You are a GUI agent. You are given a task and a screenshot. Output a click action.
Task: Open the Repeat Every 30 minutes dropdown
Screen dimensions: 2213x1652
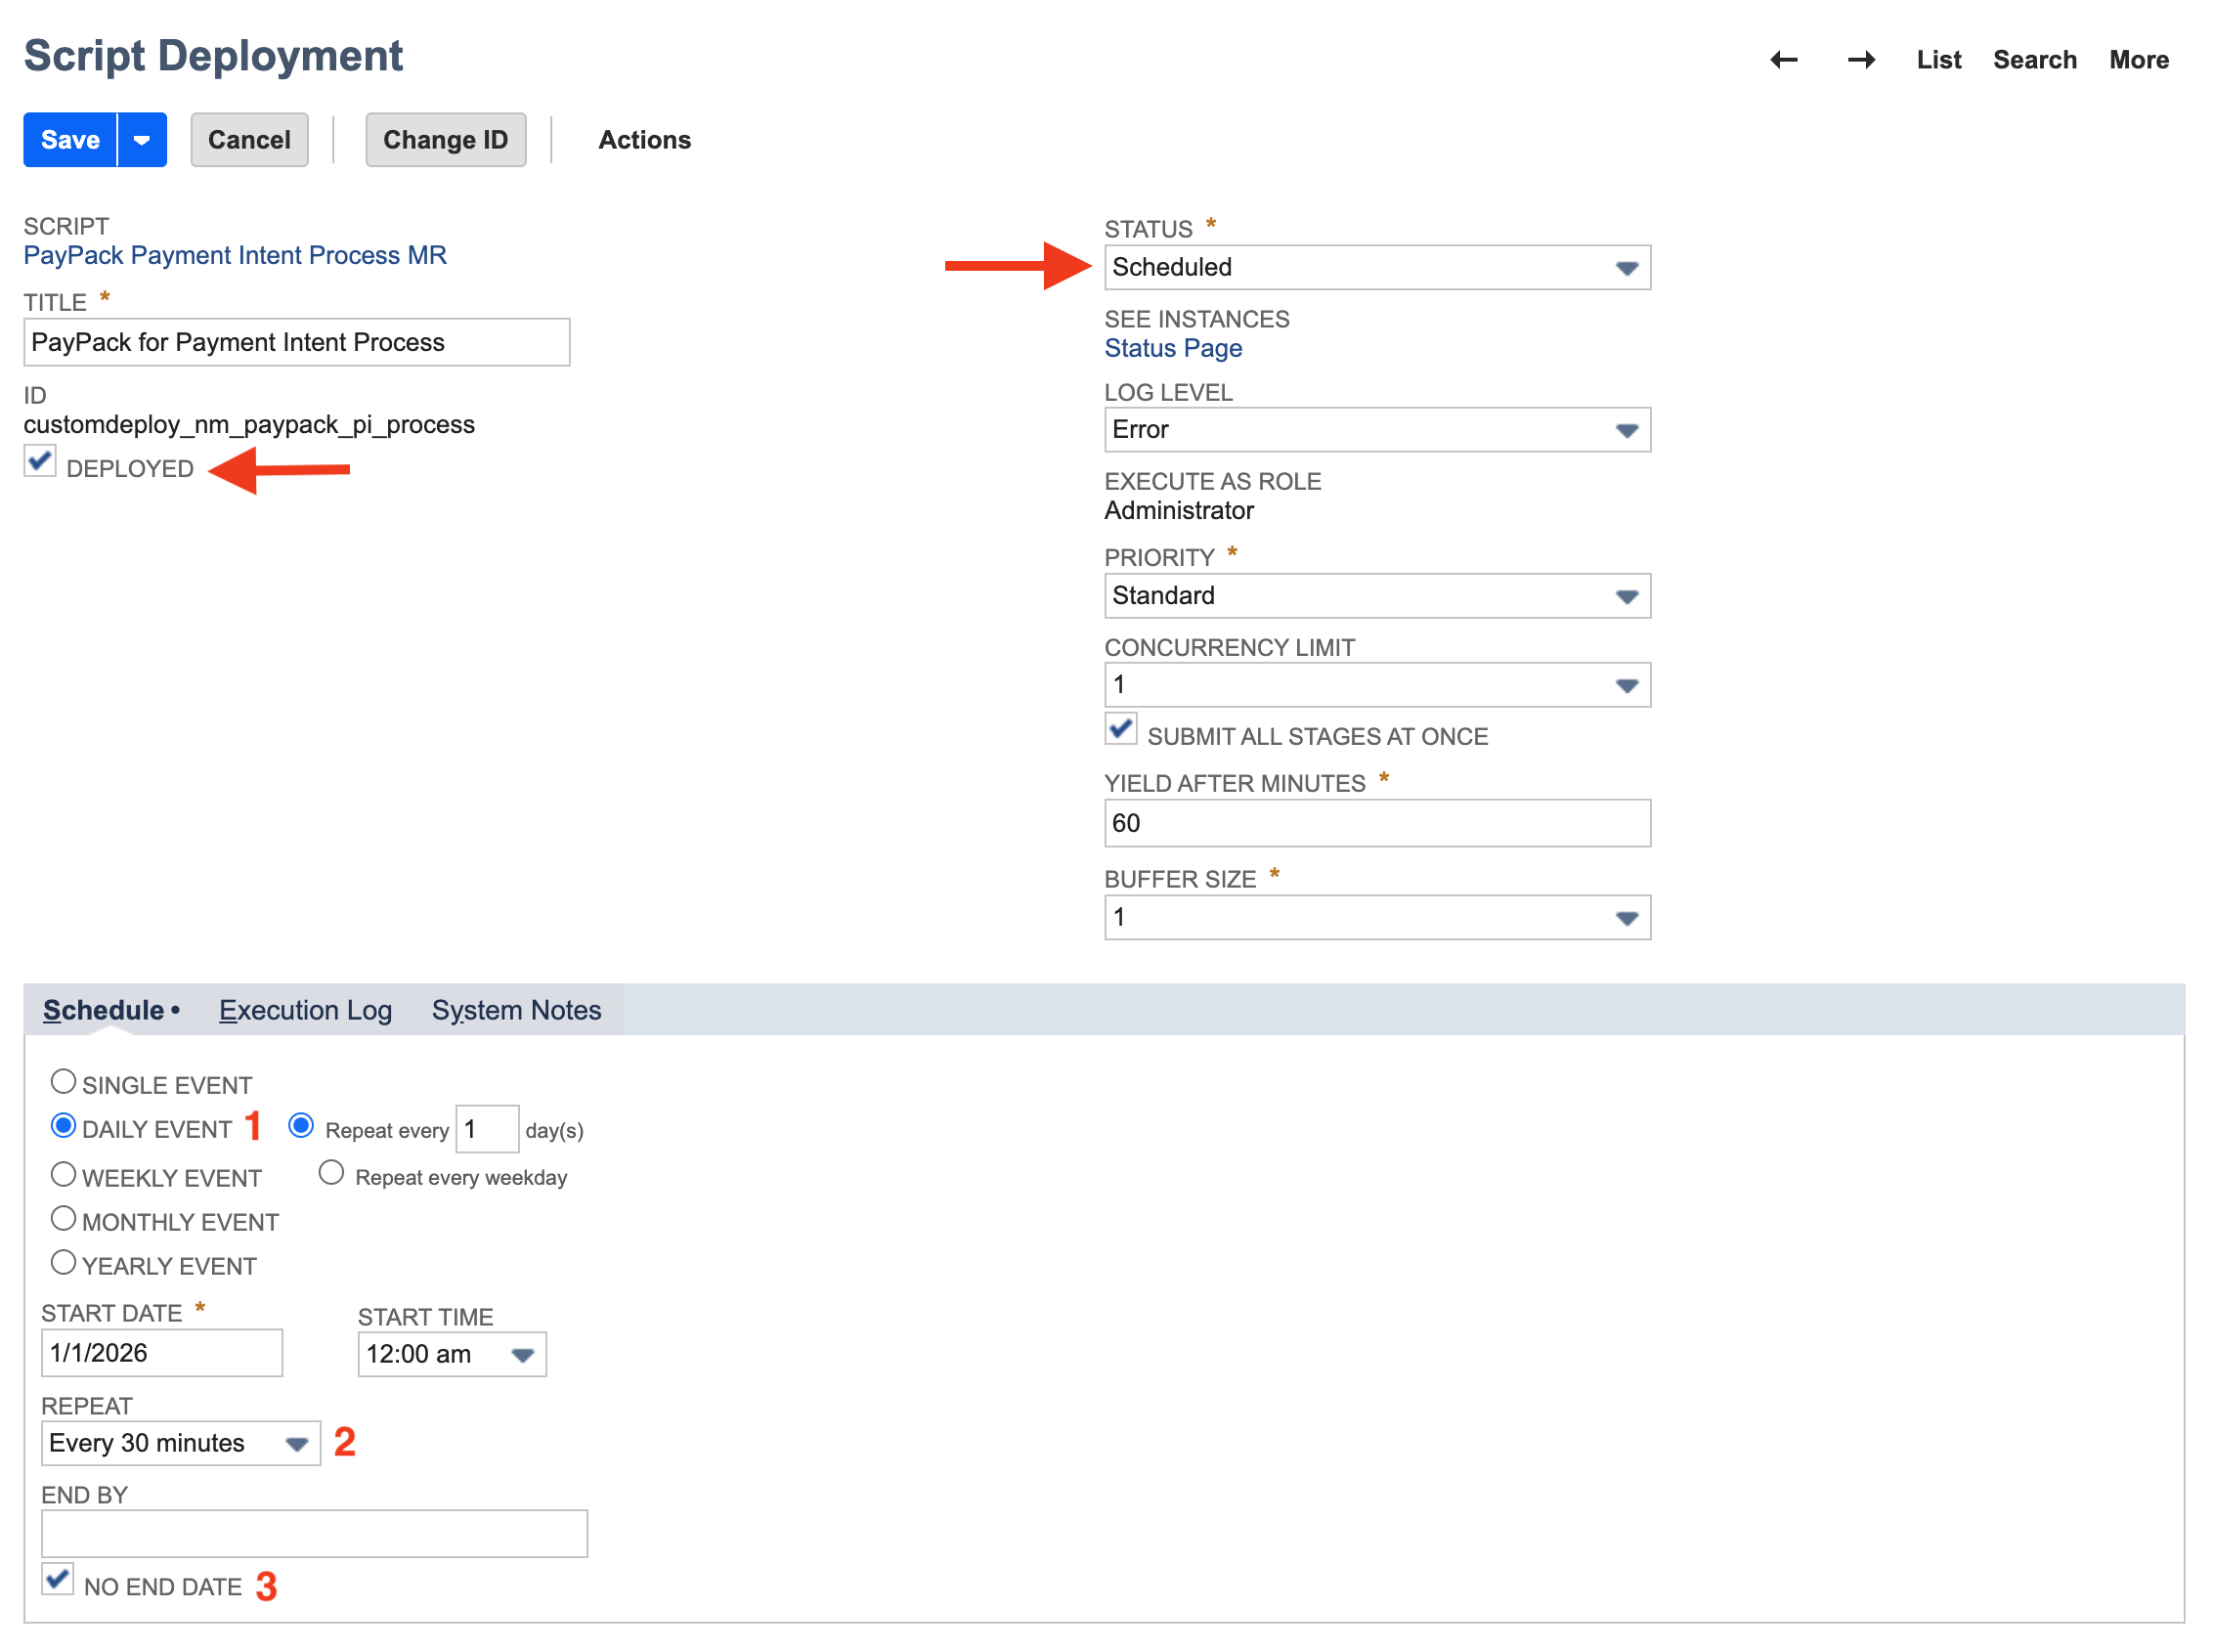point(296,1443)
